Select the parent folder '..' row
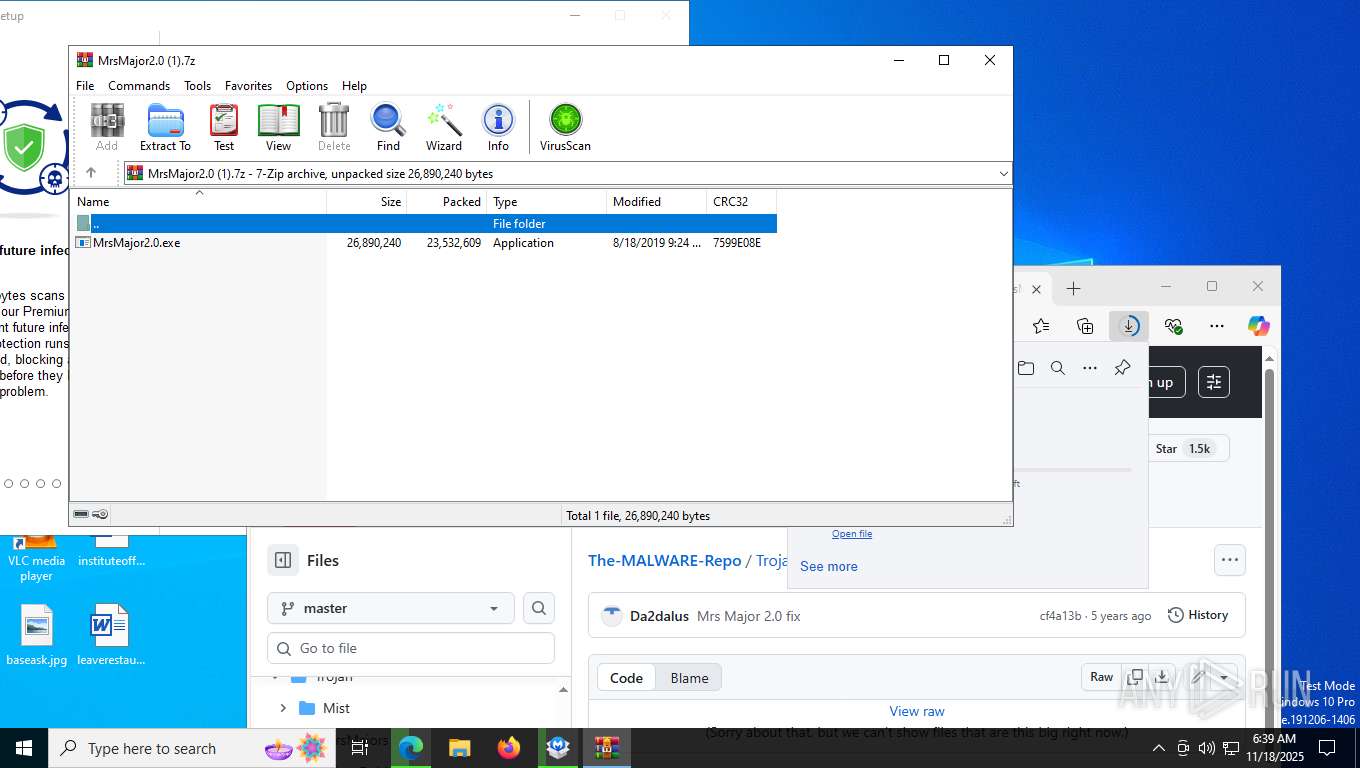The height and width of the screenshot is (768, 1360). point(424,224)
